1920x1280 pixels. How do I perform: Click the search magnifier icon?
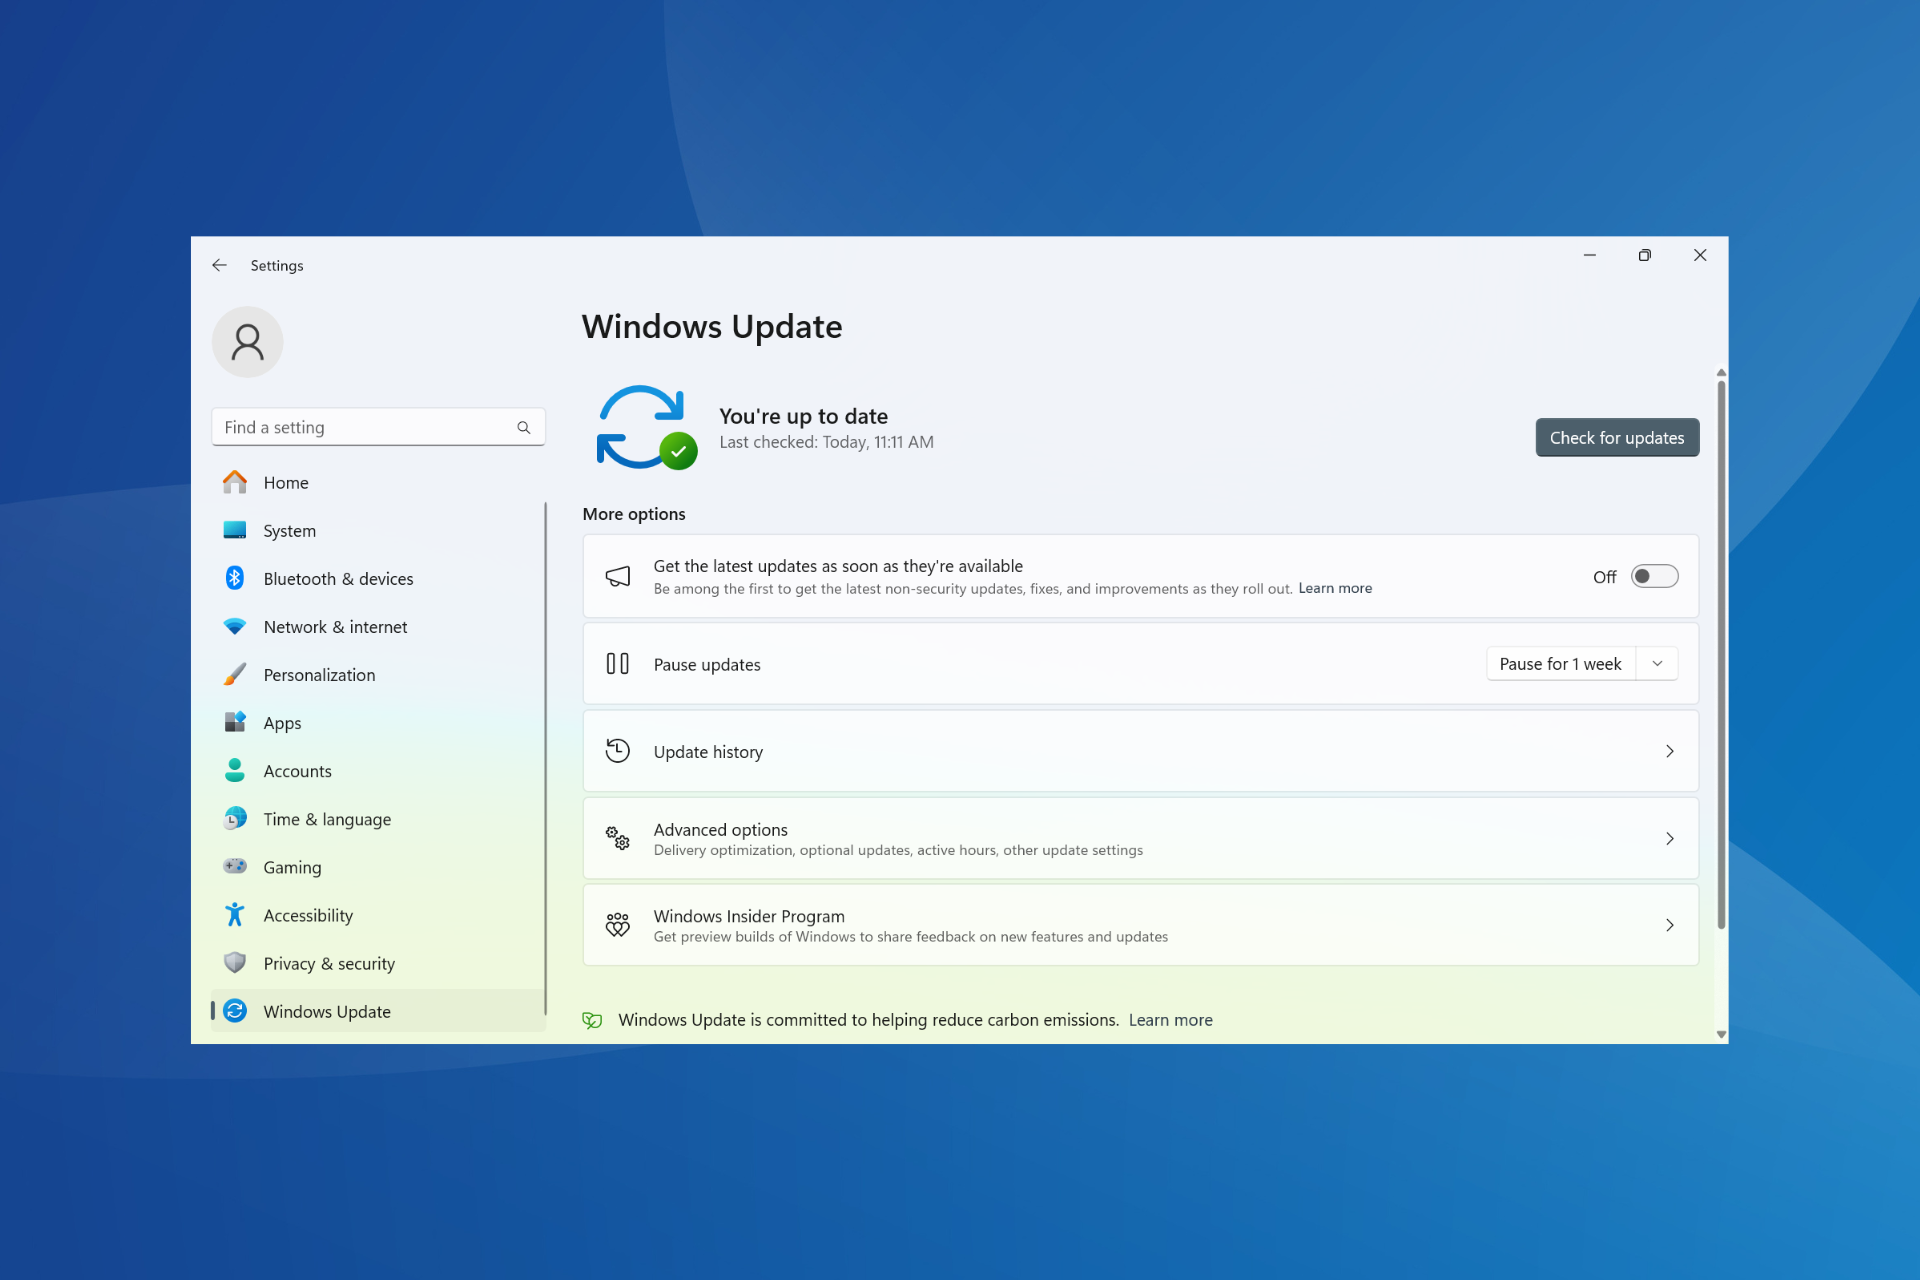pyautogui.click(x=523, y=427)
